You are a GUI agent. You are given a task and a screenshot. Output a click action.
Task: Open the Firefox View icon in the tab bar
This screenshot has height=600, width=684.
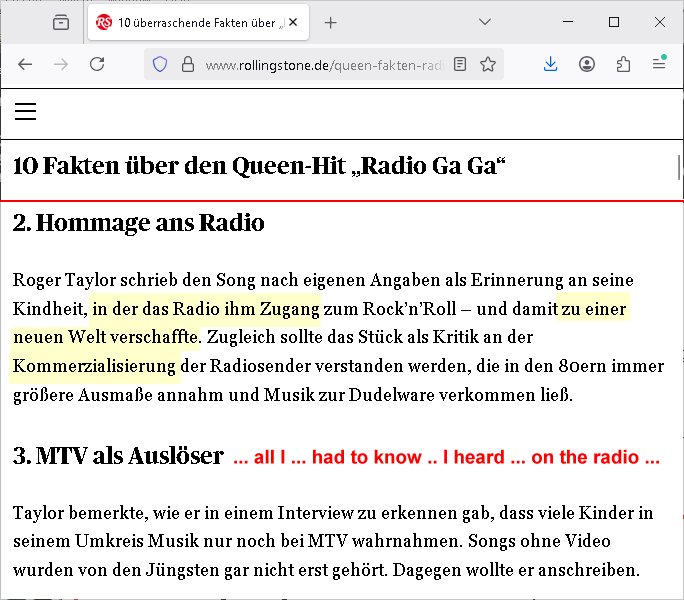pyautogui.click(x=61, y=22)
